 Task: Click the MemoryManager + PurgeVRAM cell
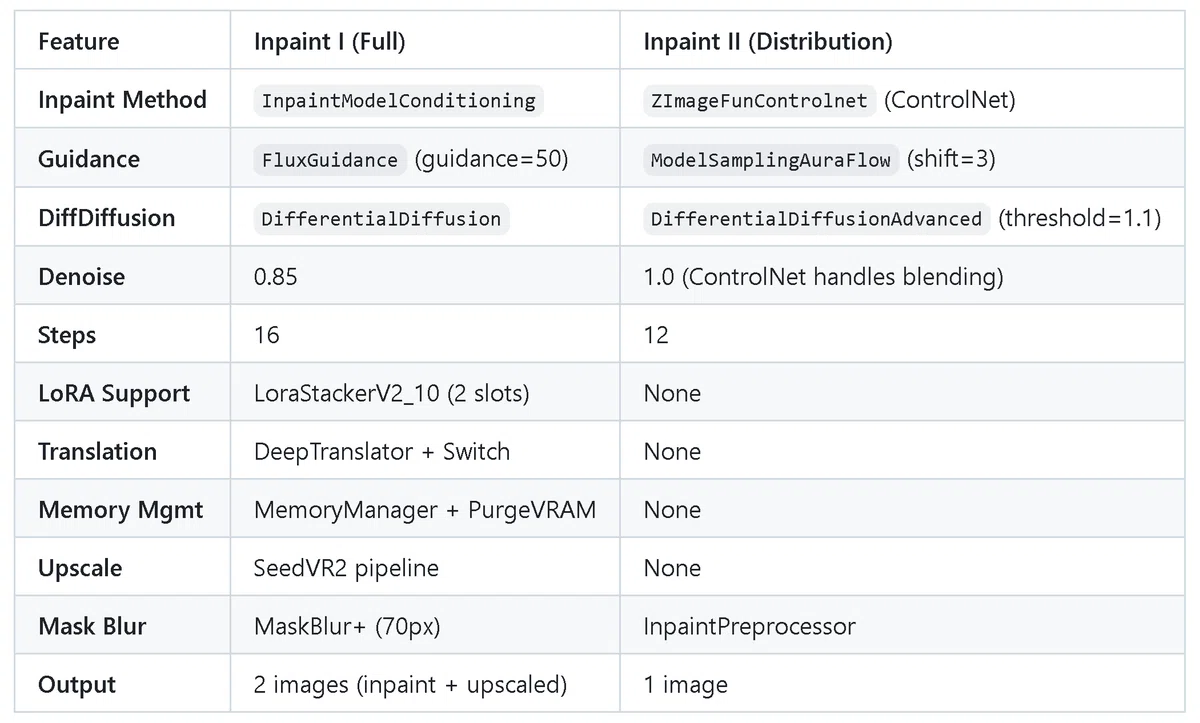(x=425, y=510)
